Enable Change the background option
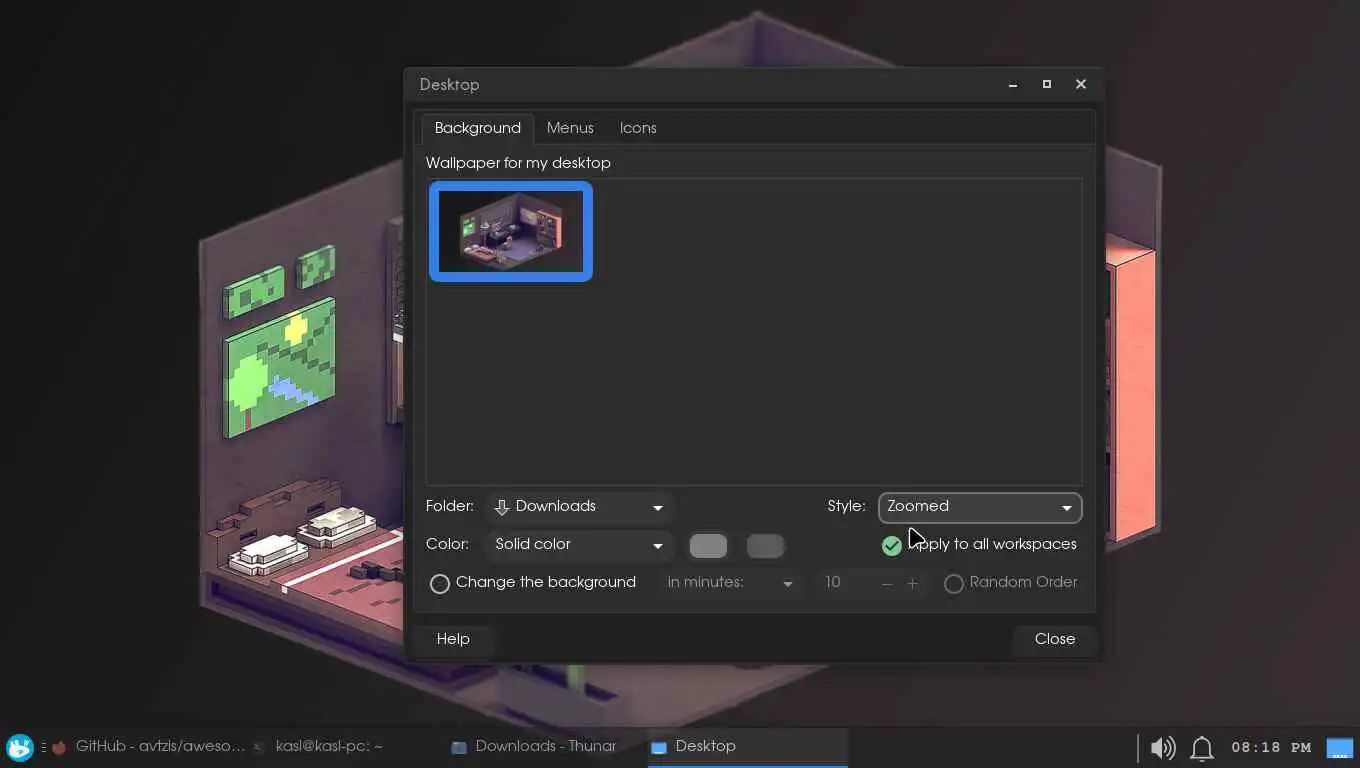1360x768 pixels. (440, 583)
